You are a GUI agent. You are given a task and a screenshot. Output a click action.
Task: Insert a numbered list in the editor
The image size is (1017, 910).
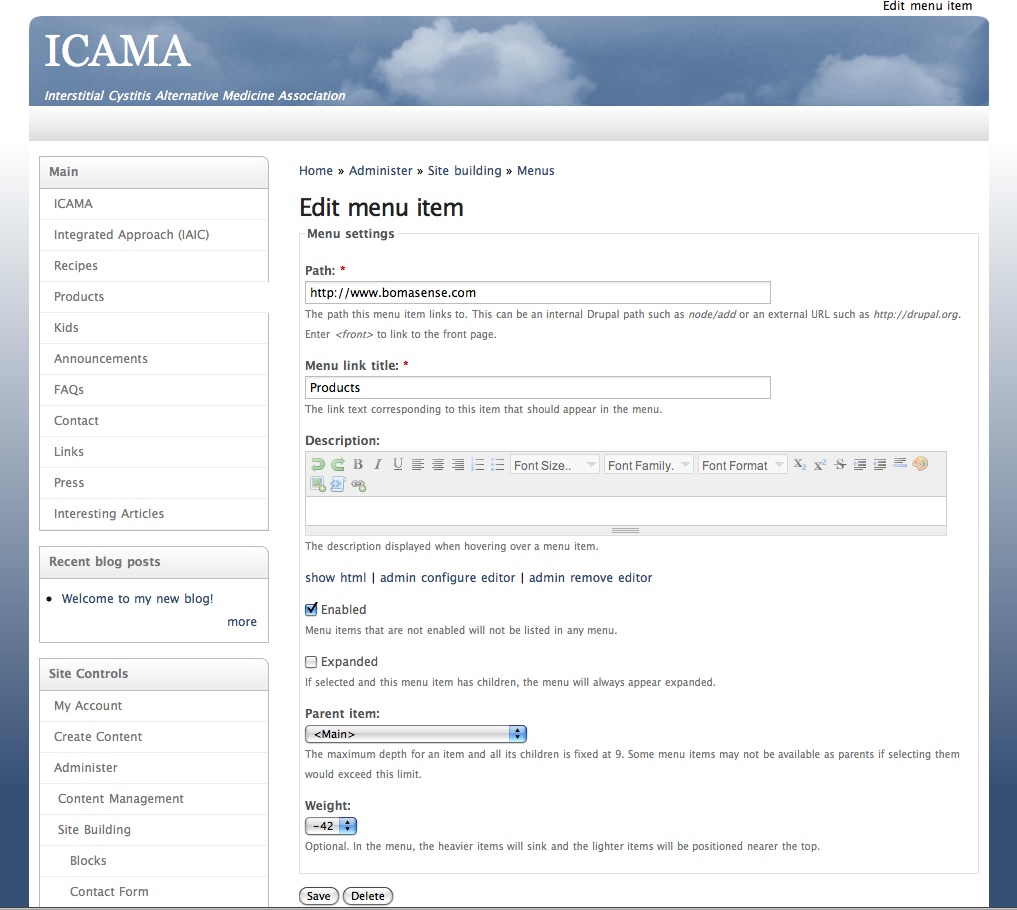pos(477,463)
